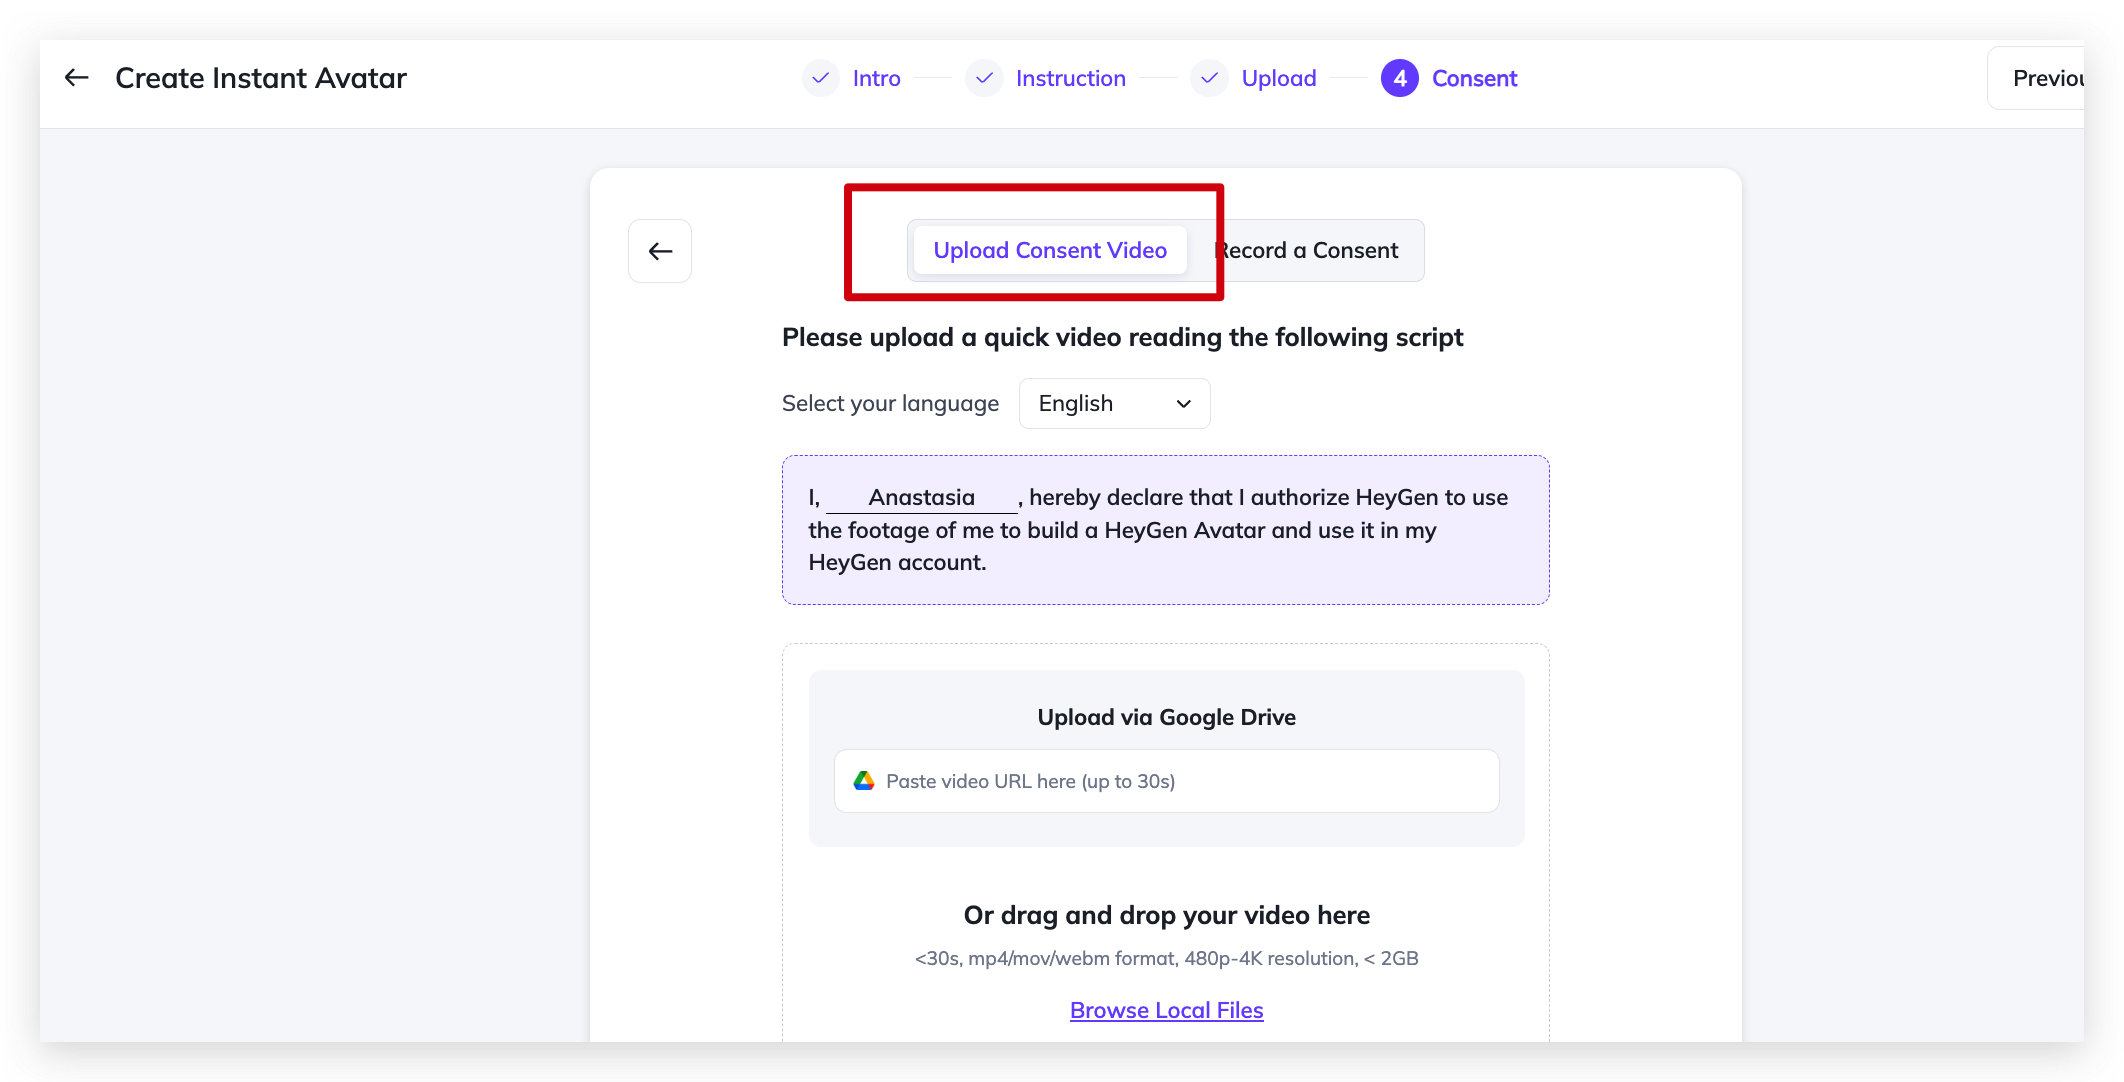Click the back arrow next to Create Instant Avatar

[76, 78]
